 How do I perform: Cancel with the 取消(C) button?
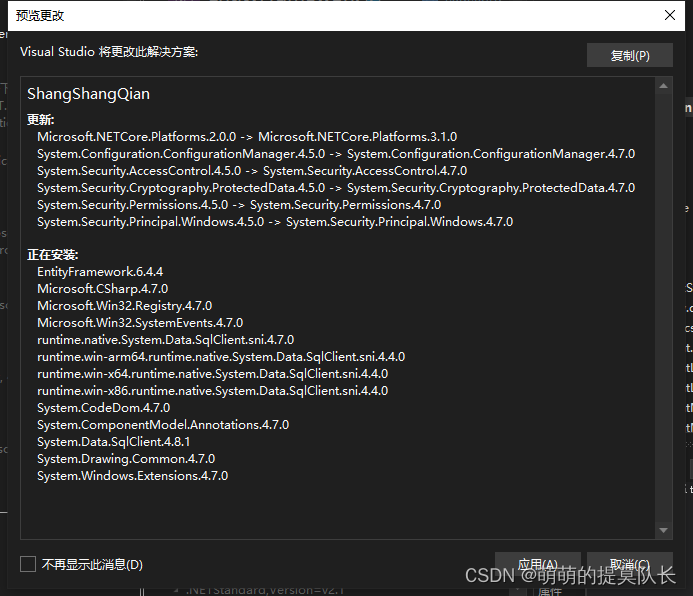click(x=629, y=564)
